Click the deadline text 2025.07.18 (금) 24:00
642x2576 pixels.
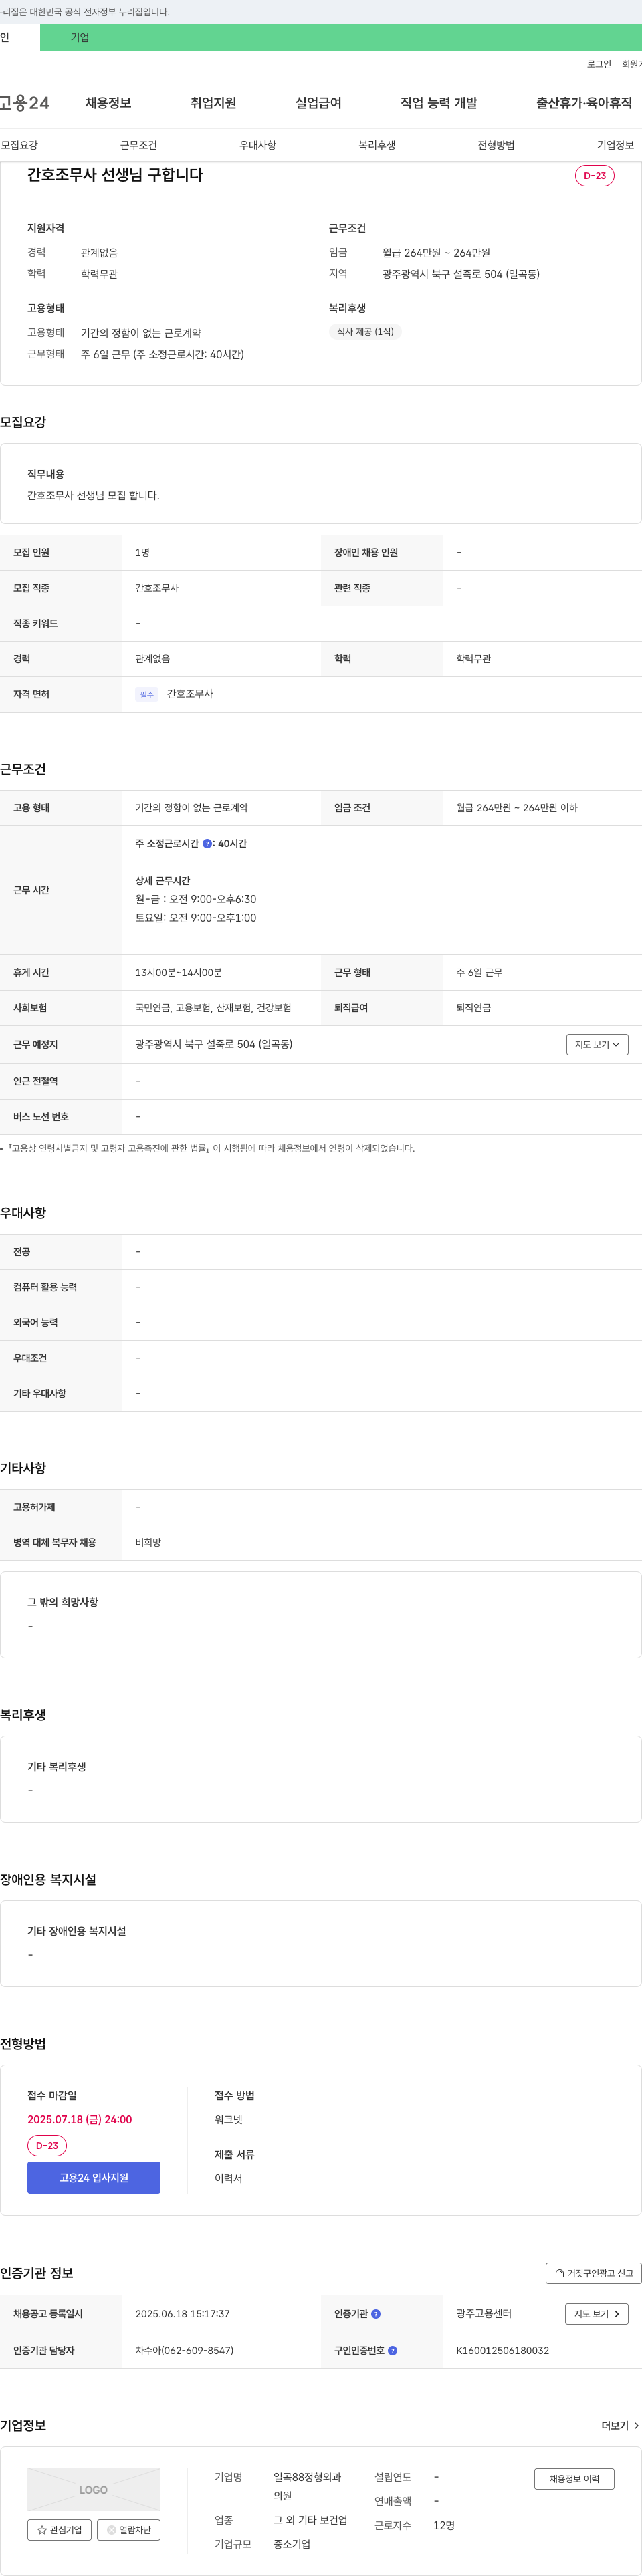pyautogui.click(x=80, y=2120)
